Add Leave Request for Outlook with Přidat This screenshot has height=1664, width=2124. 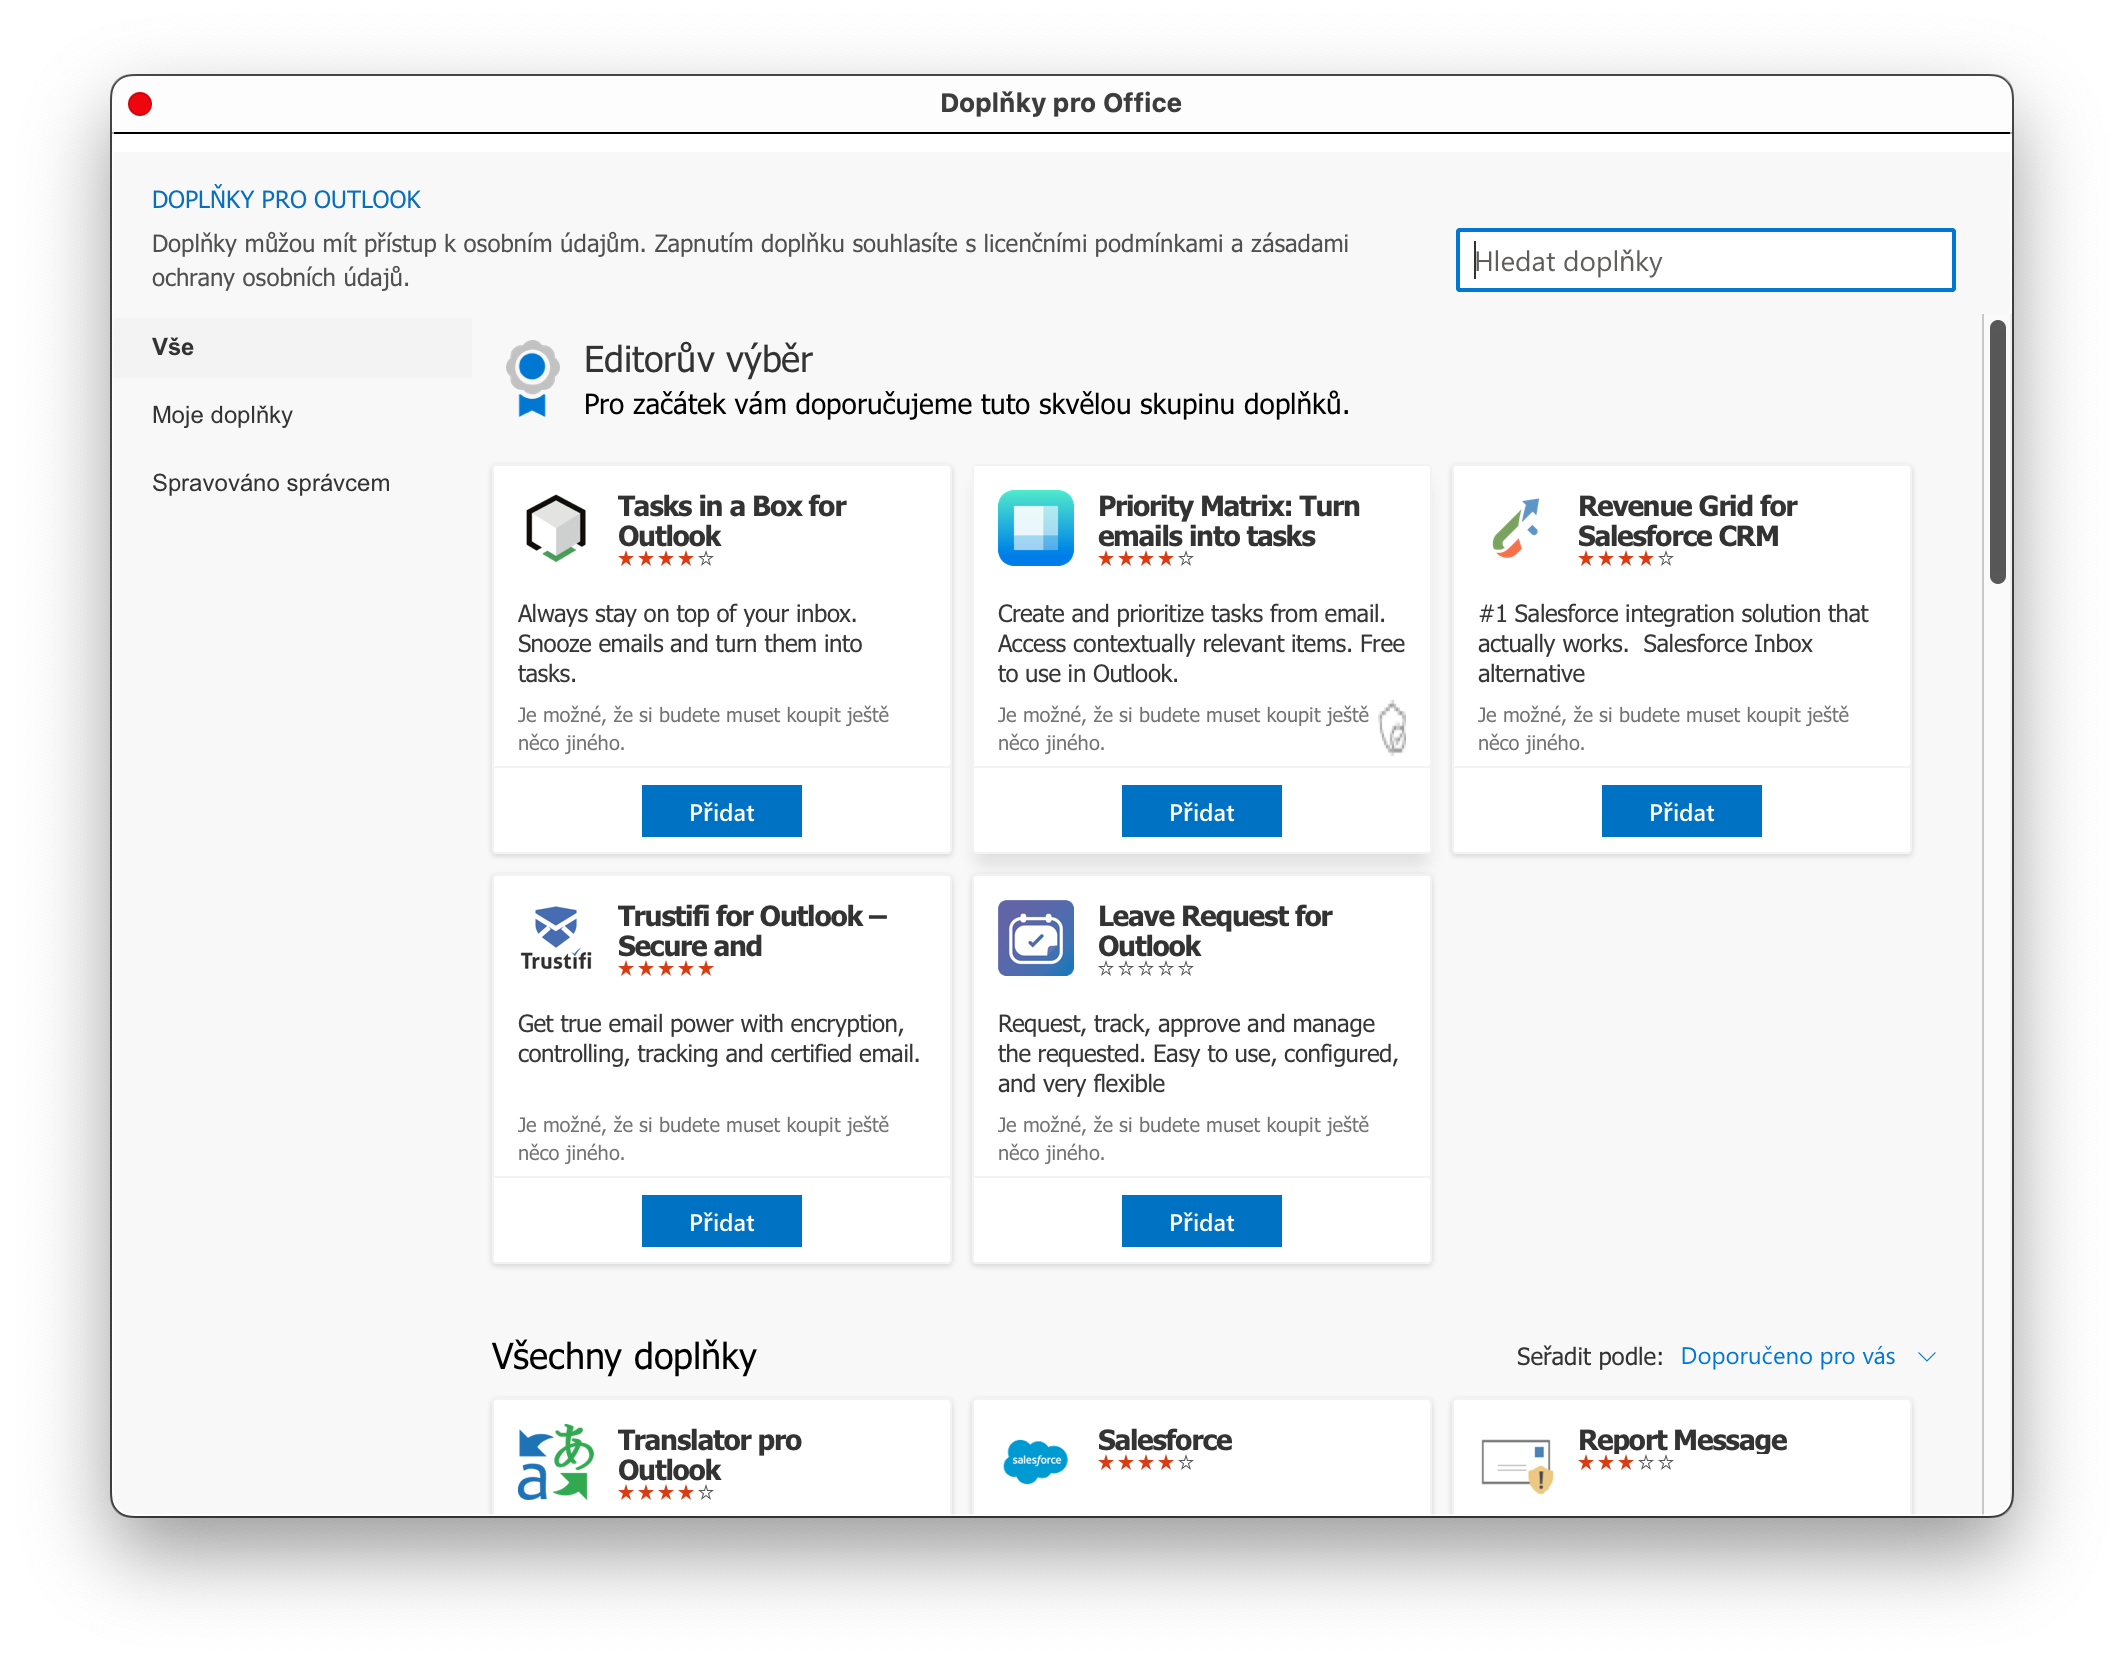pyautogui.click(x=1201, y=1221)
